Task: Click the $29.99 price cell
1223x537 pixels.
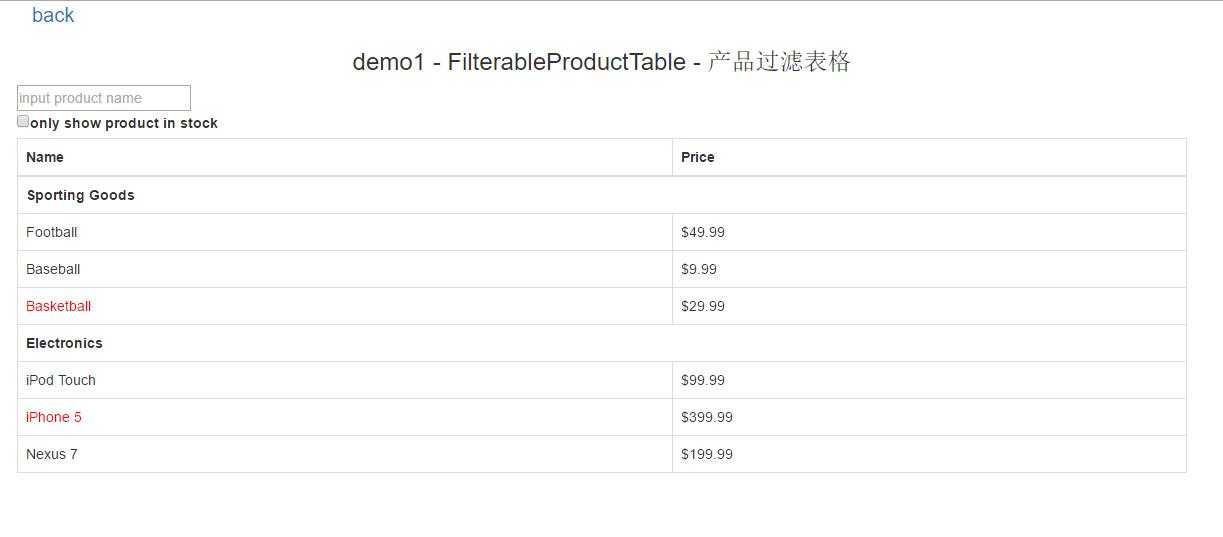Action: 703,306
